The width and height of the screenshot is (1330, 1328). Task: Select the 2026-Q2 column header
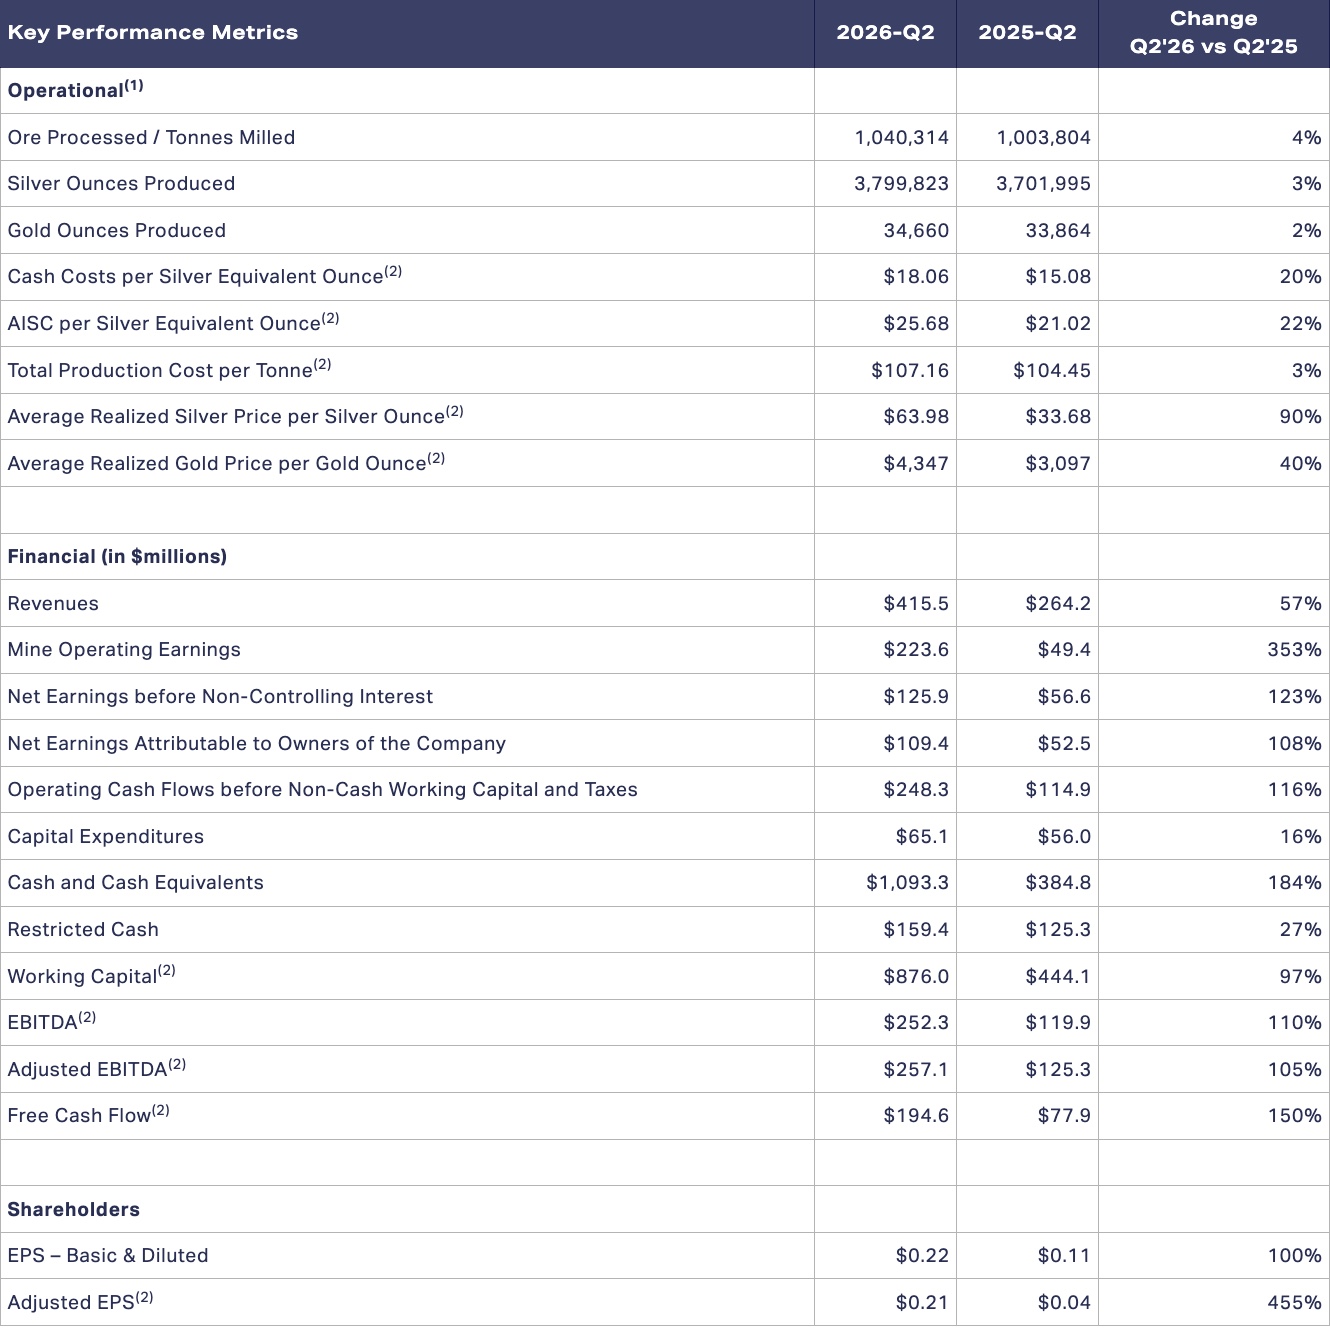click(x=885, y=32)
